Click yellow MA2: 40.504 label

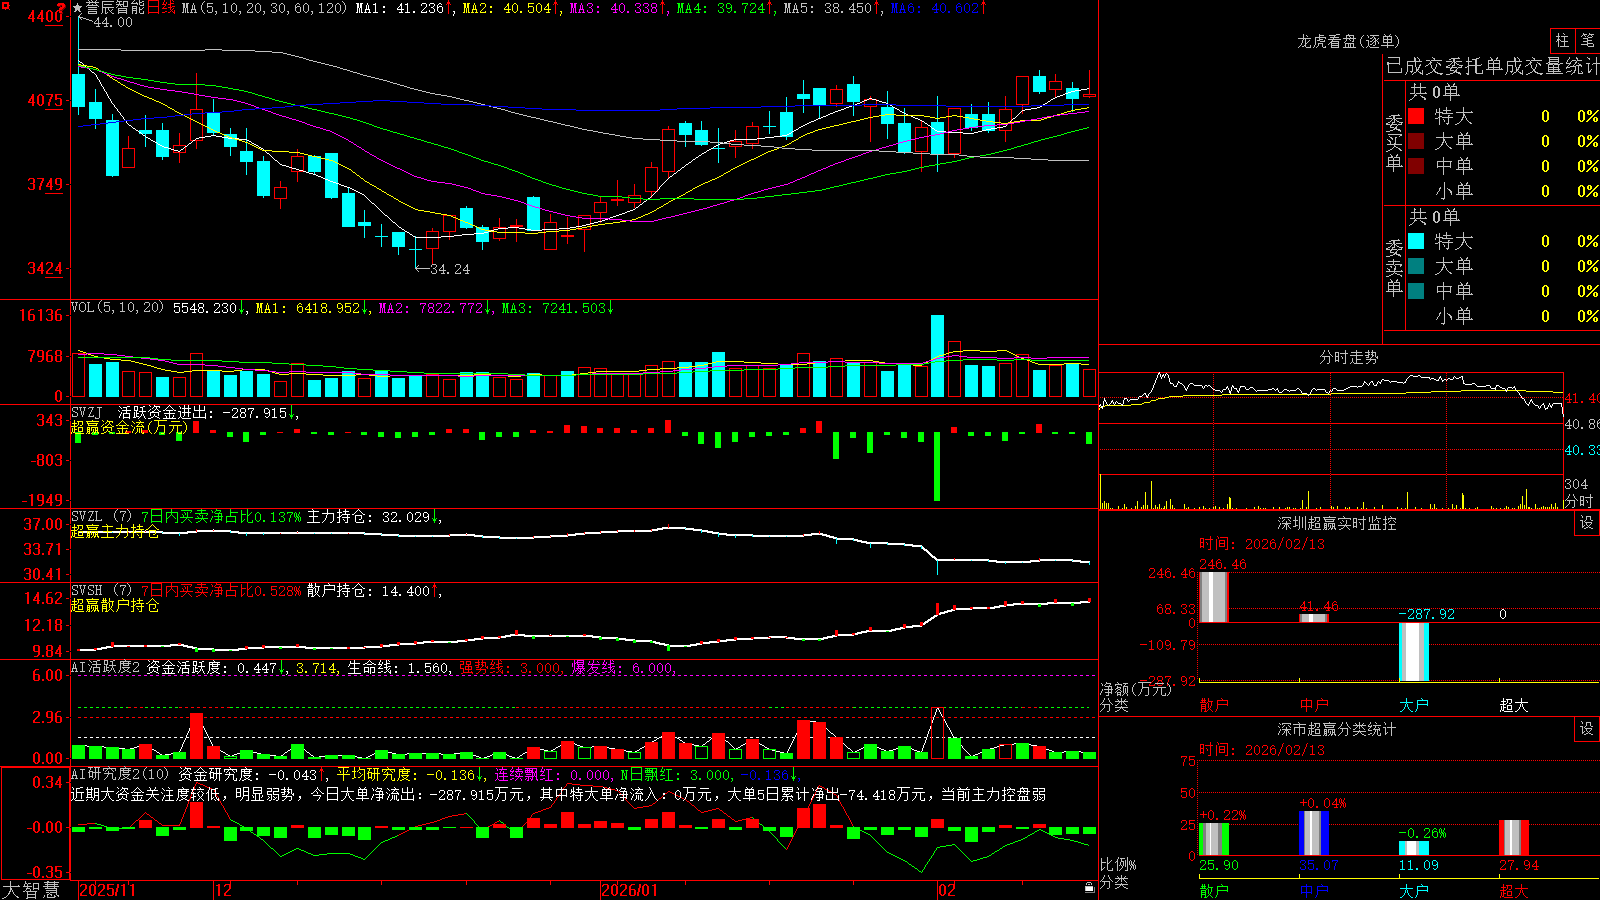(511, 8)
